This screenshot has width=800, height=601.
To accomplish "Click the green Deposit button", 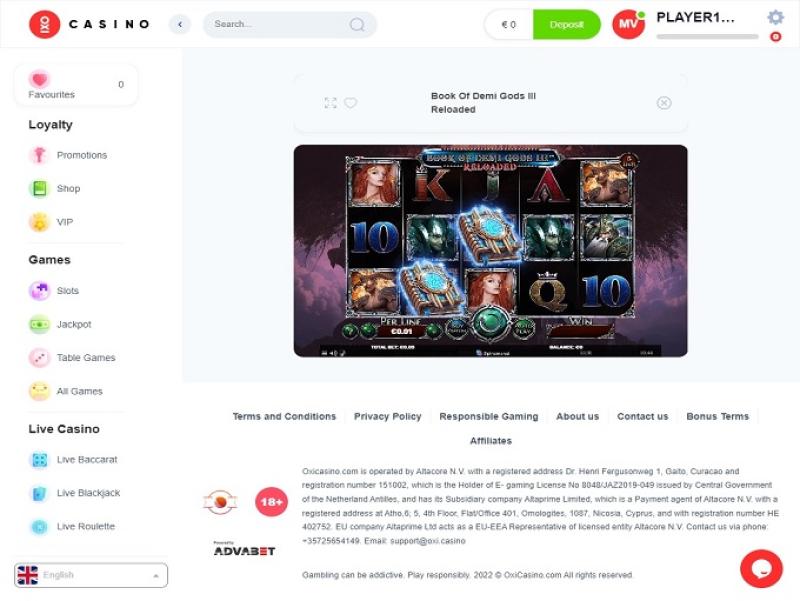I will click(566, 24).
